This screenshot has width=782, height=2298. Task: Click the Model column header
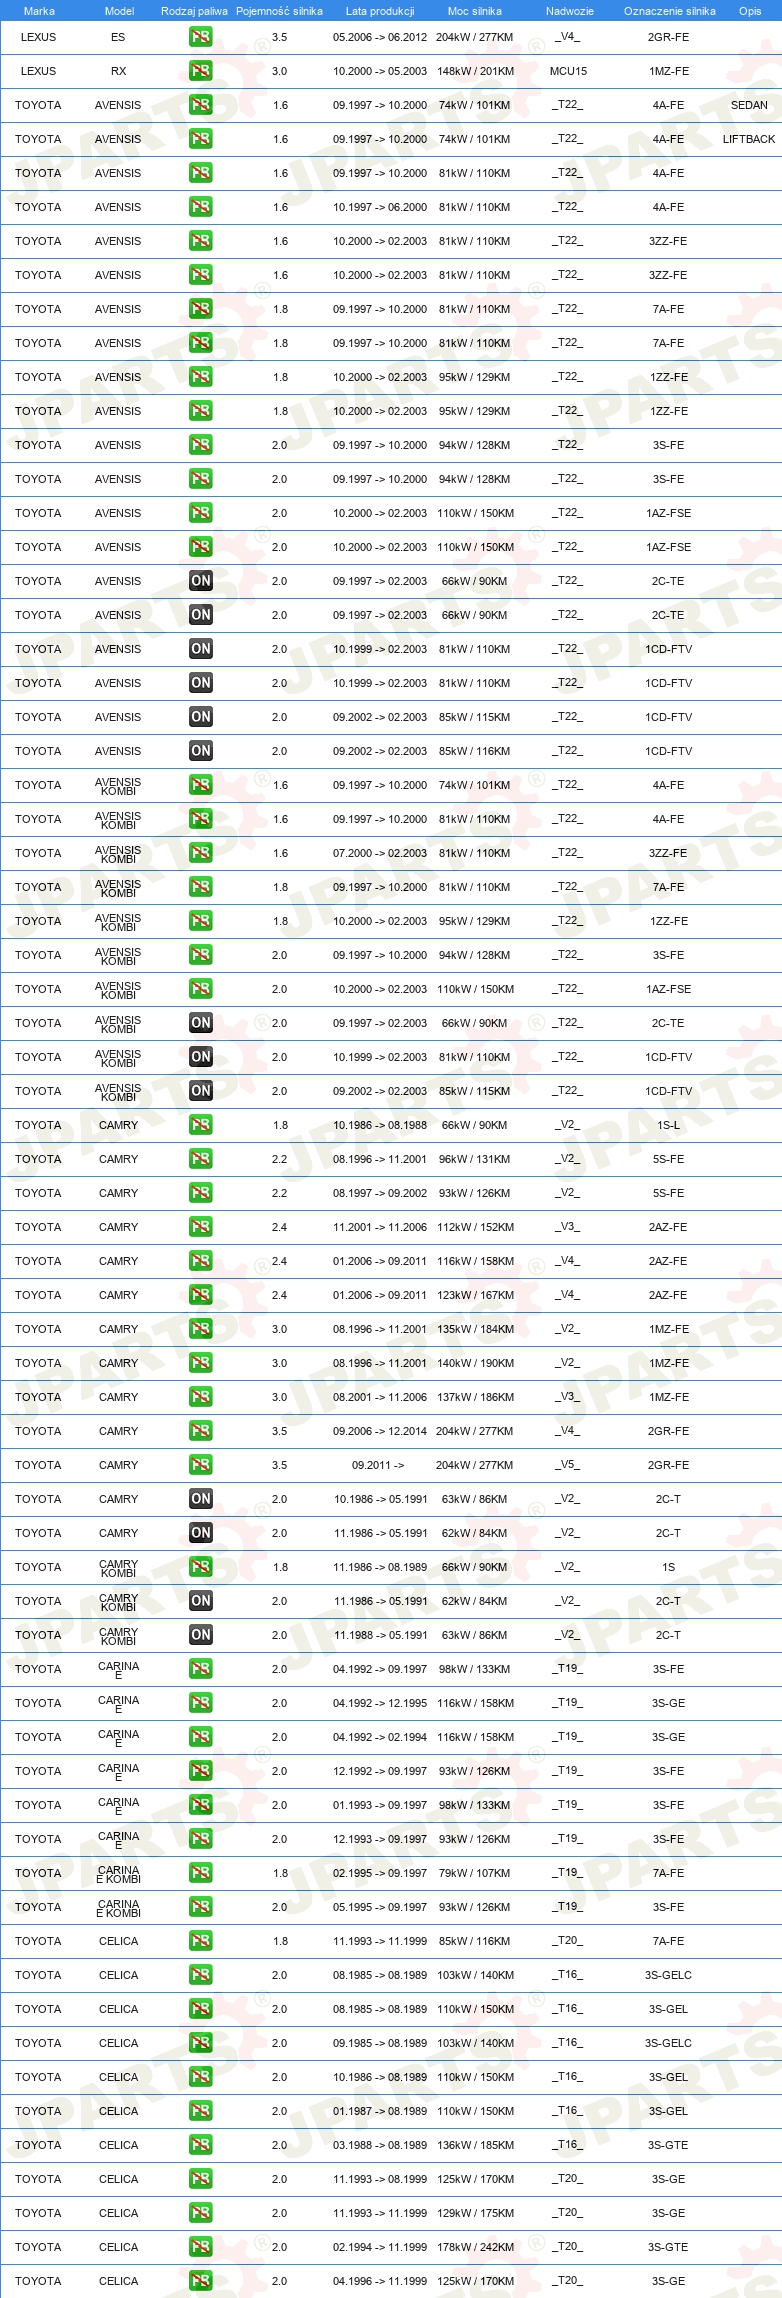[119, 11]
